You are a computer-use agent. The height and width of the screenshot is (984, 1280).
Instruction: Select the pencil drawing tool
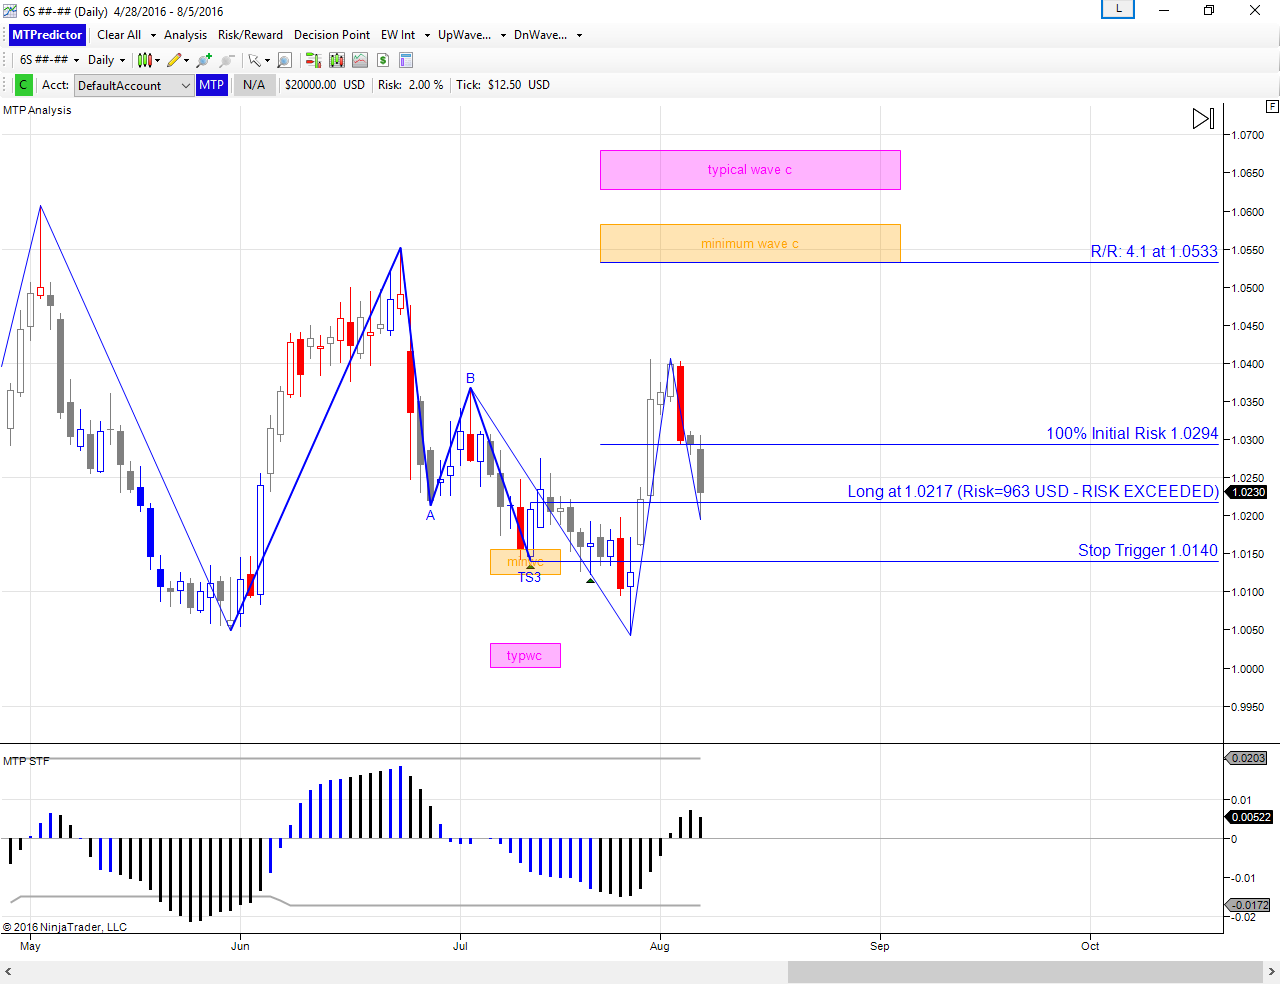174,60
